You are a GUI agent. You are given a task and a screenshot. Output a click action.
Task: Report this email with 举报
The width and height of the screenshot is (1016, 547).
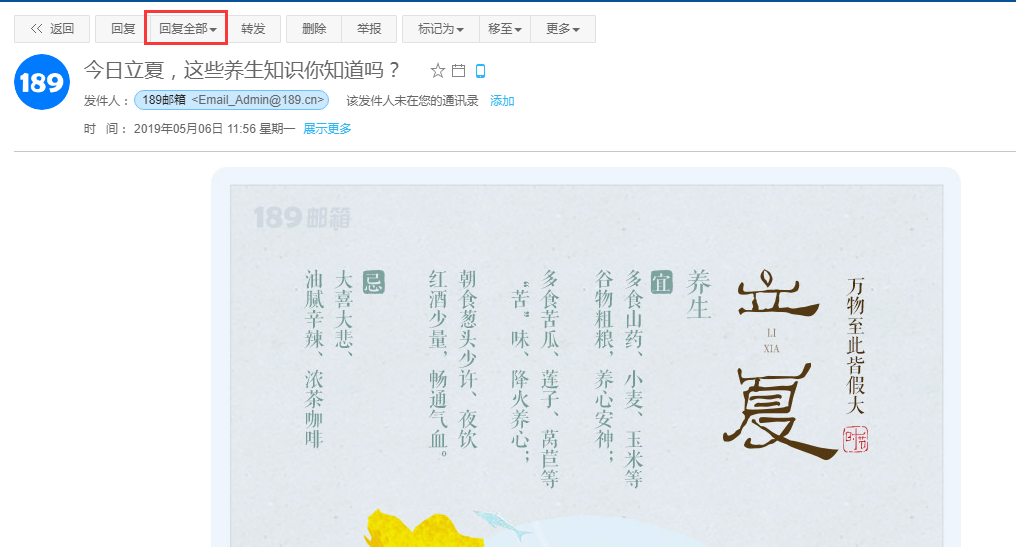tap(369, 29)
